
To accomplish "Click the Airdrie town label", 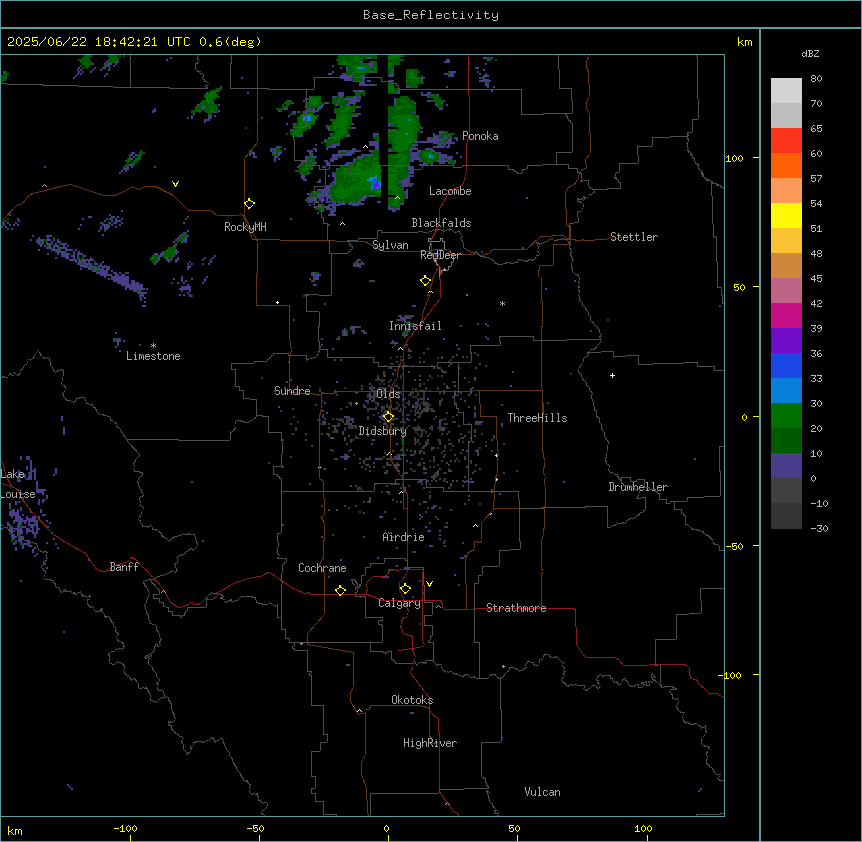I will (404, 537).
